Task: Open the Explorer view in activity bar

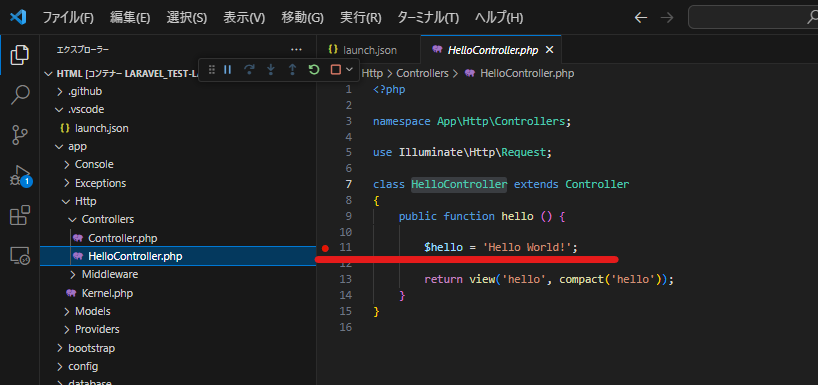Action: pos(20,55)
